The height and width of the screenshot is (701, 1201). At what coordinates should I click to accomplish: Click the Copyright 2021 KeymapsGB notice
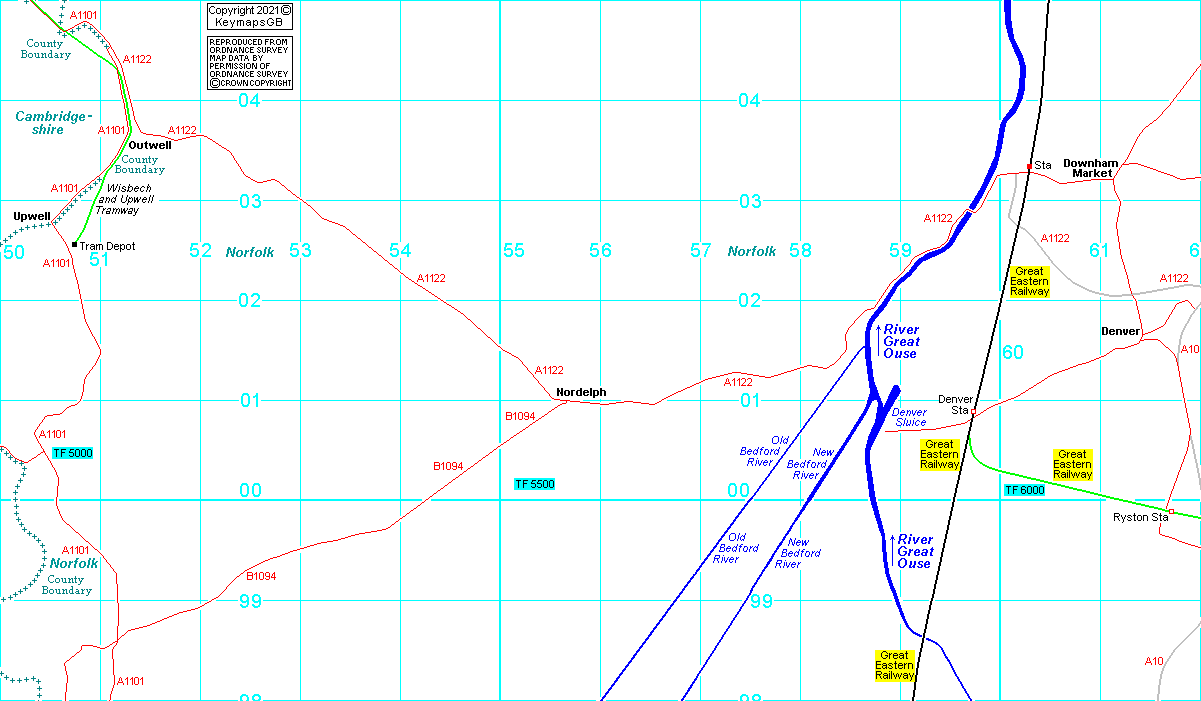250,16
